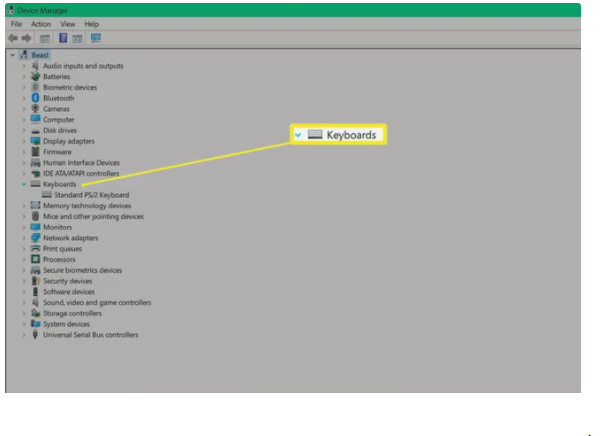
Task: Click the Mice and pointing devices icon
Action: (35, 216)
